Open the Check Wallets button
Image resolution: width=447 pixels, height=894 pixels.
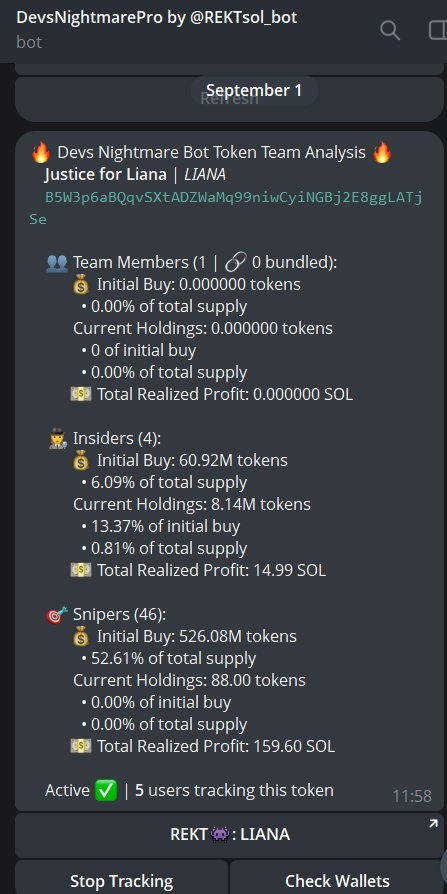[x=337, y=878]
